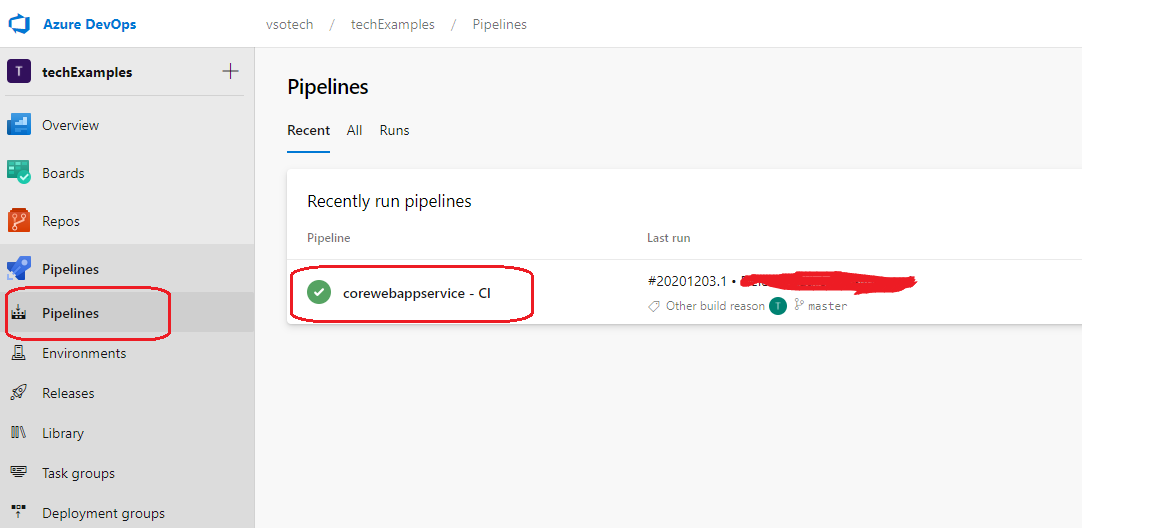Click the Task groups icon
Image resolution: width=1151 pixels, height=528 pixels.
[18, 472]
